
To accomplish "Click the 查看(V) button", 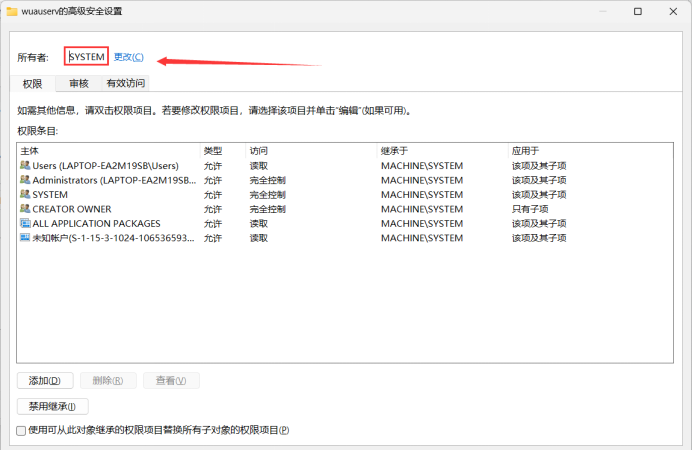I will [171, 381].
